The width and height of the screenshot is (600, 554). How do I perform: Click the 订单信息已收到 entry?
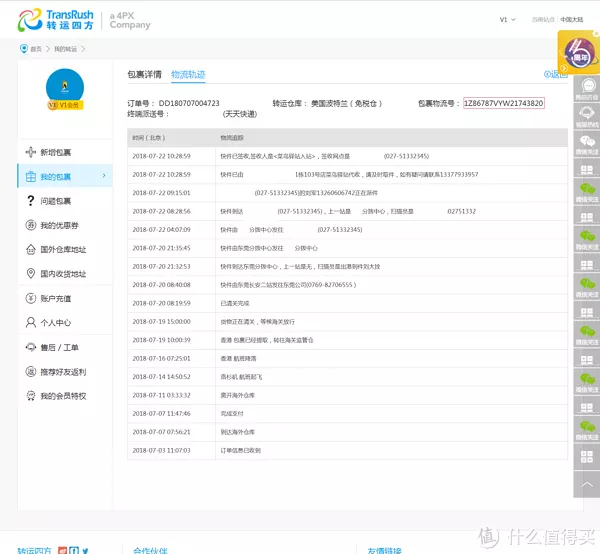point(240,450)
